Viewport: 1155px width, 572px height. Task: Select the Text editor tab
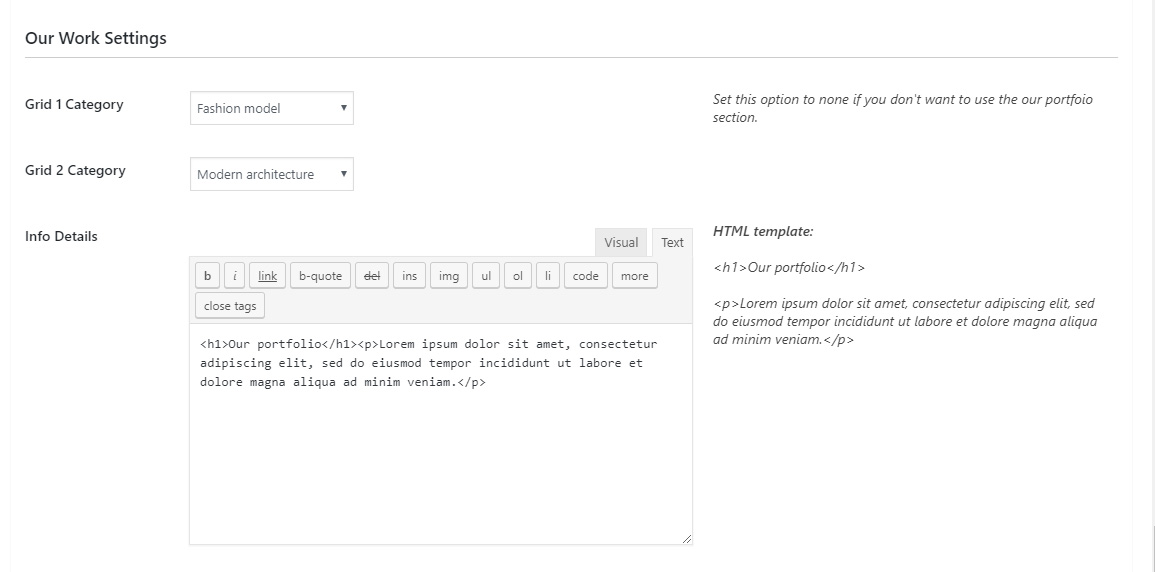[x=672, y=242]
